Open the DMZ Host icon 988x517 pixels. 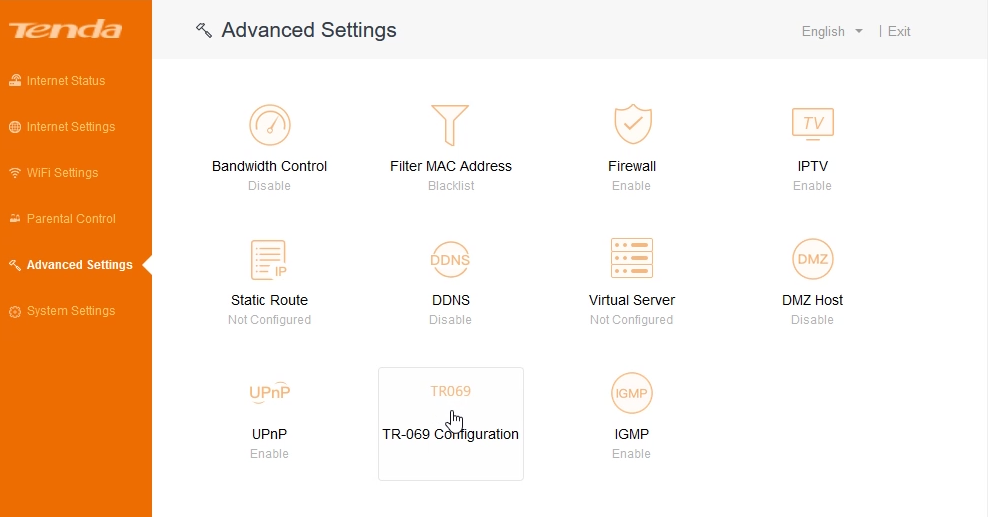[813, 259]
